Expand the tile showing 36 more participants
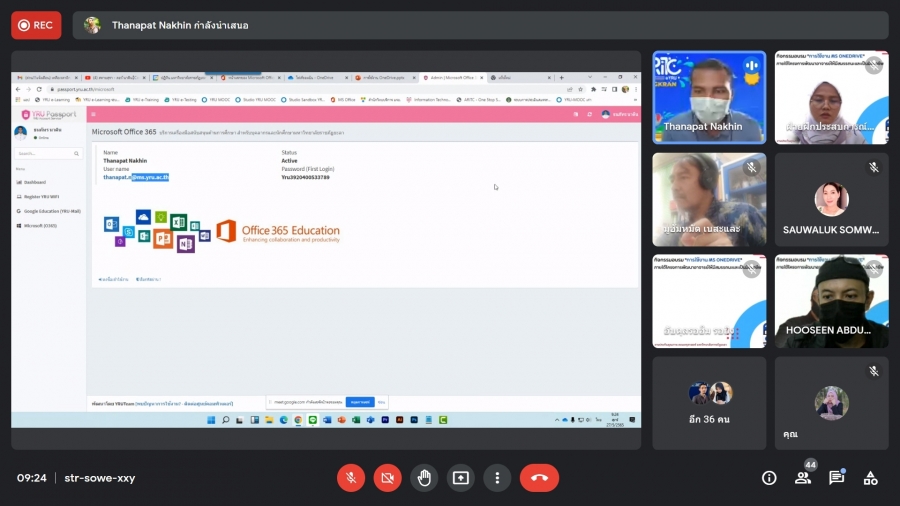Screen dimensions: 900x506 coord(709,403)
